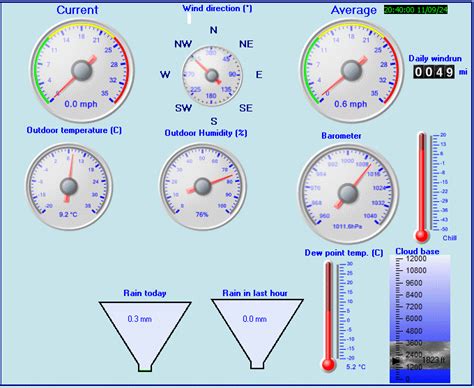Click the 0.3 mm rain today value
The height and width of the screenshot is (388, 474).
pos(139,319)
